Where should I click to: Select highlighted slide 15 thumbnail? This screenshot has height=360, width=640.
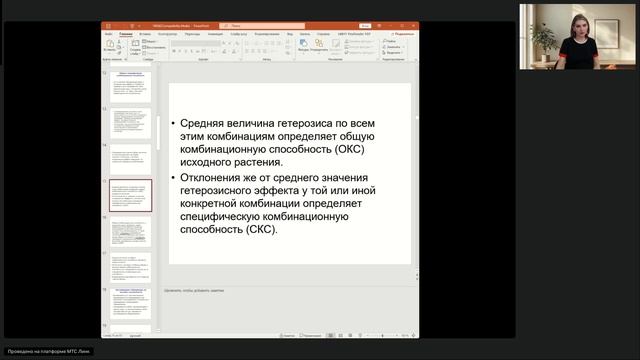click(x=131, y=196)
